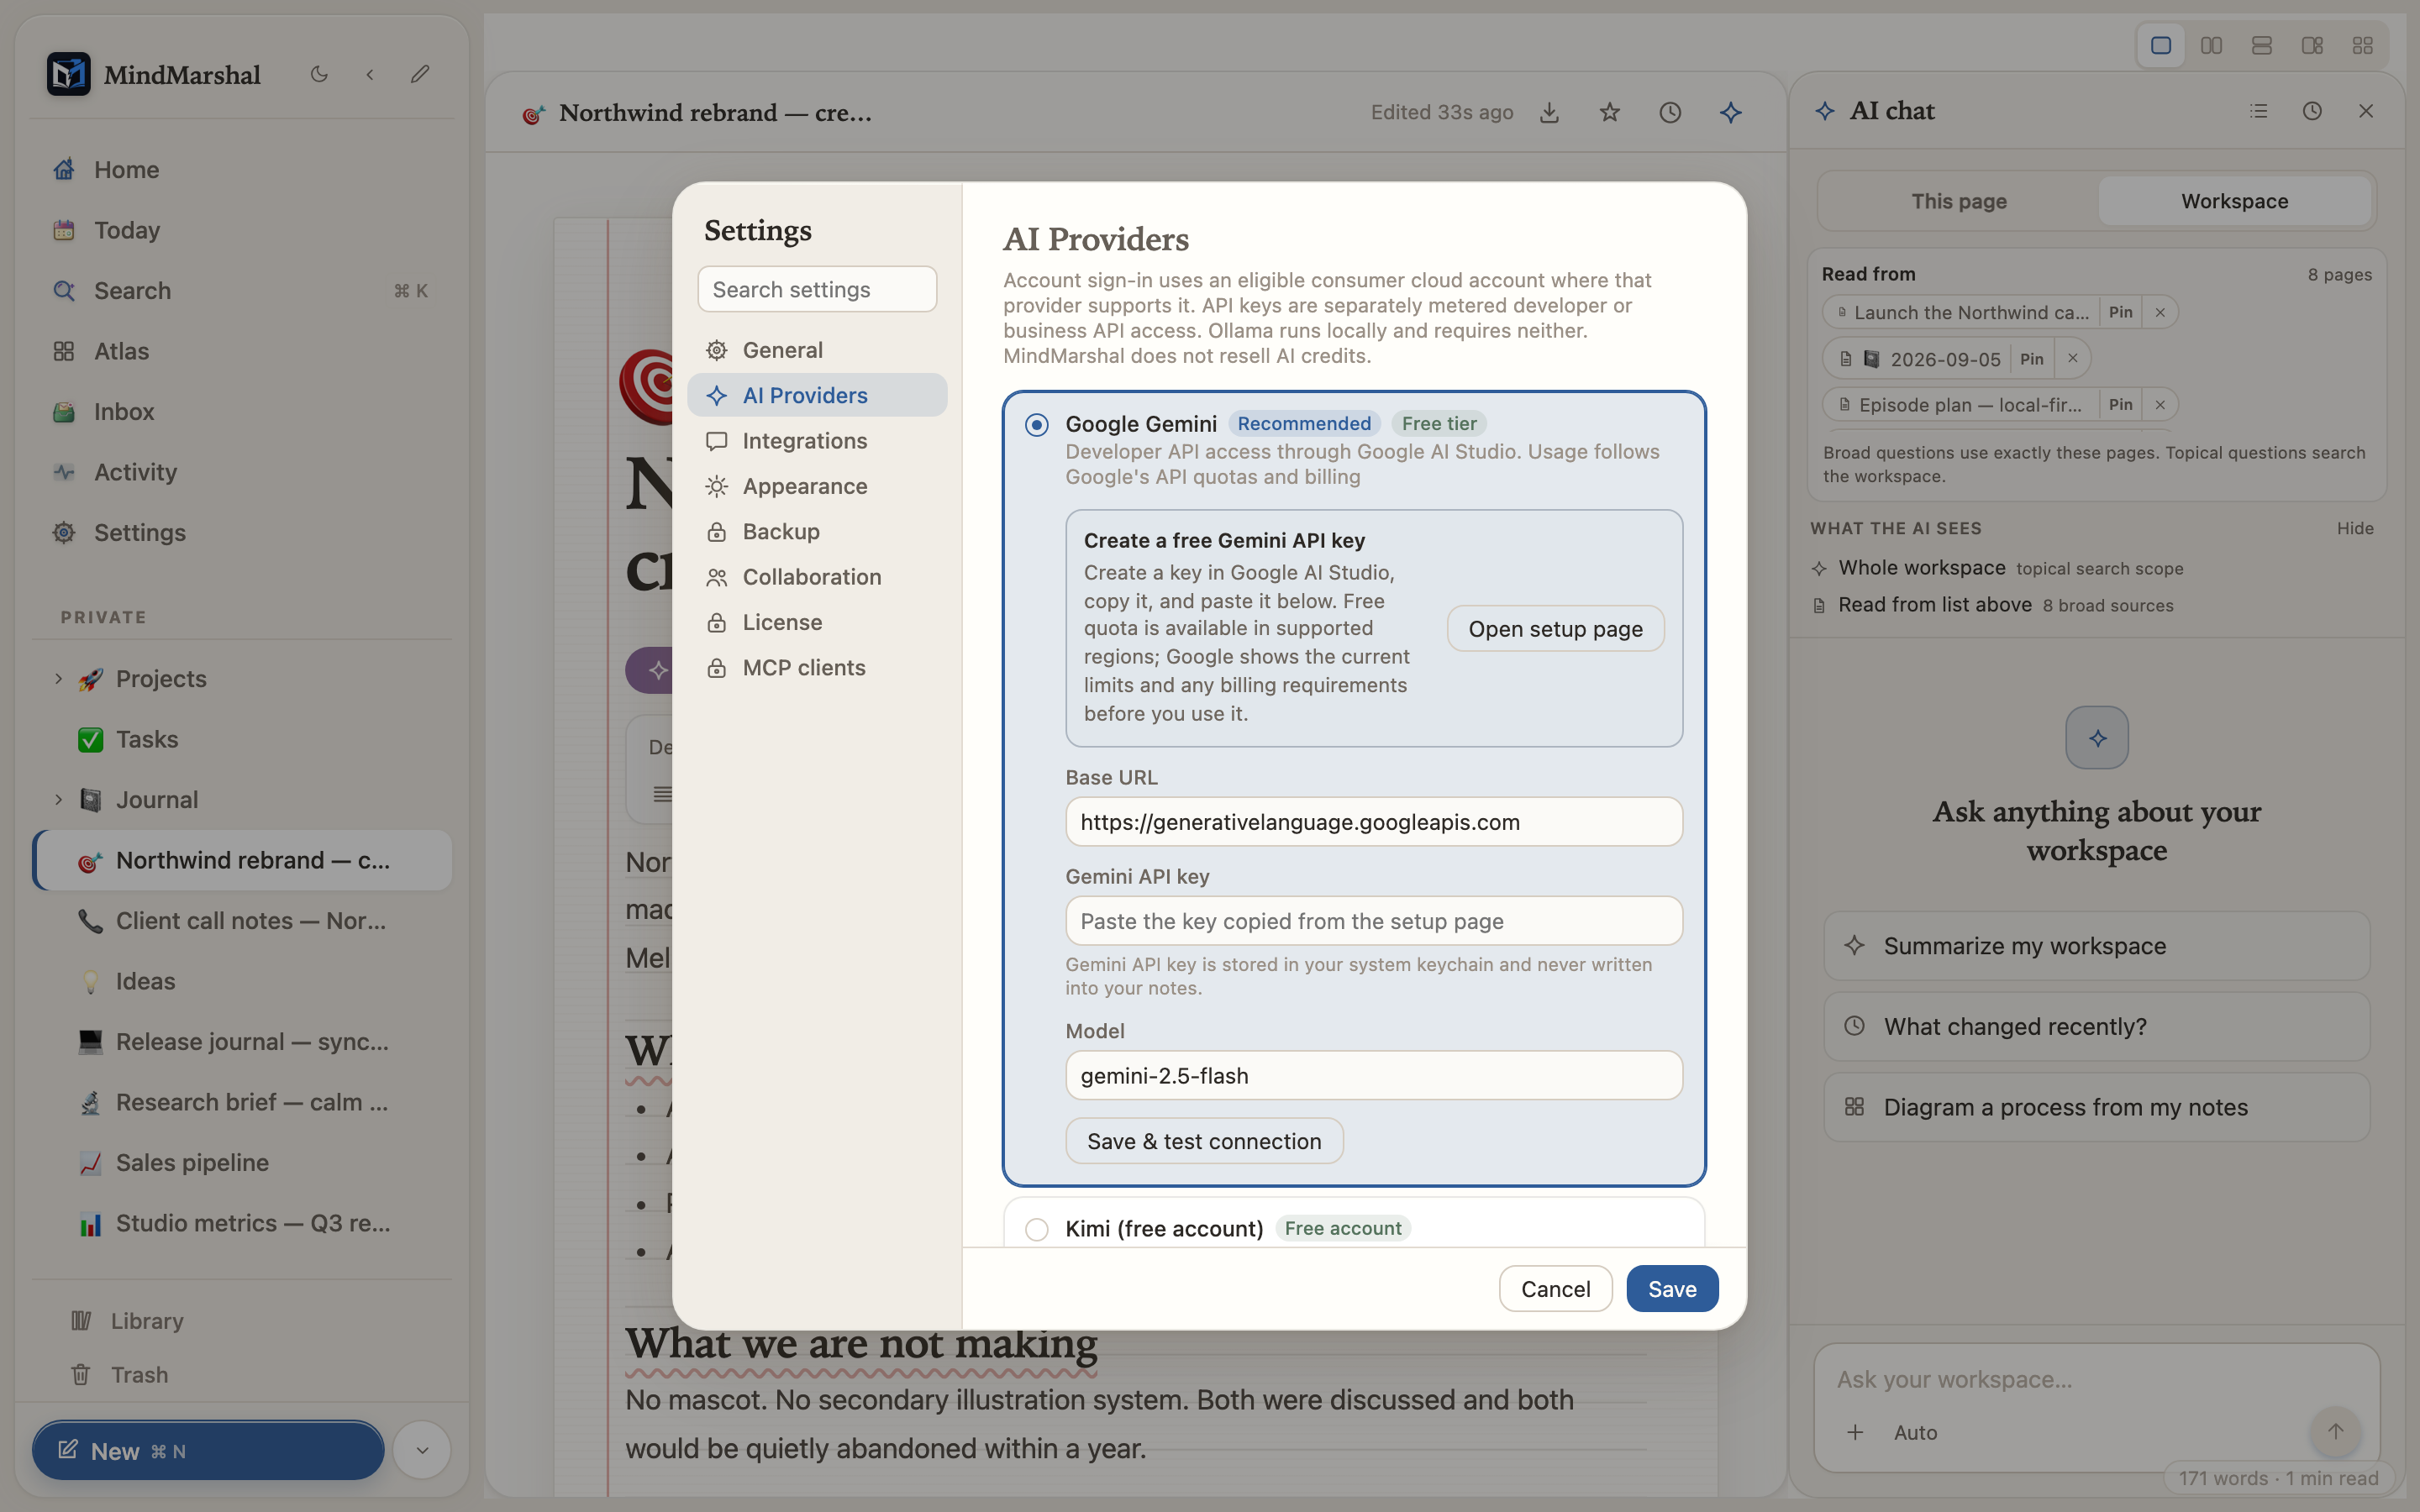Screen dimensions: 2420x1512
Task: Send message with arrow button
Action: click(x=2335, y=1431)
